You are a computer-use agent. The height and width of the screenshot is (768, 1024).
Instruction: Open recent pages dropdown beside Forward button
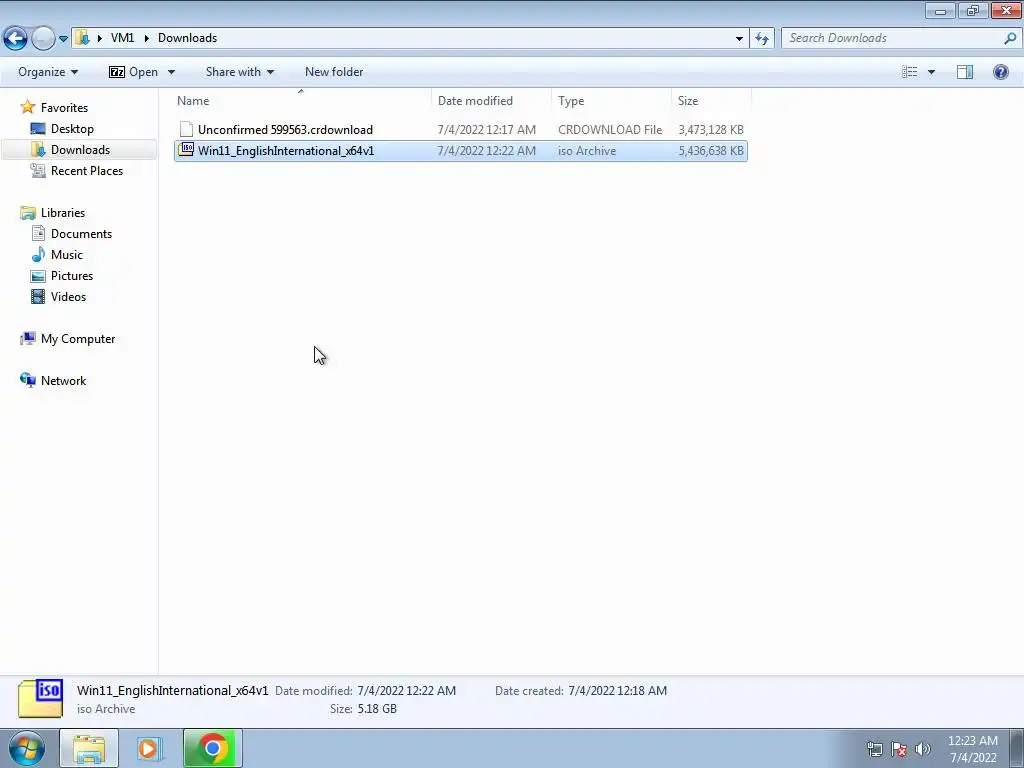pyautogui.click(x=63, y=39)
